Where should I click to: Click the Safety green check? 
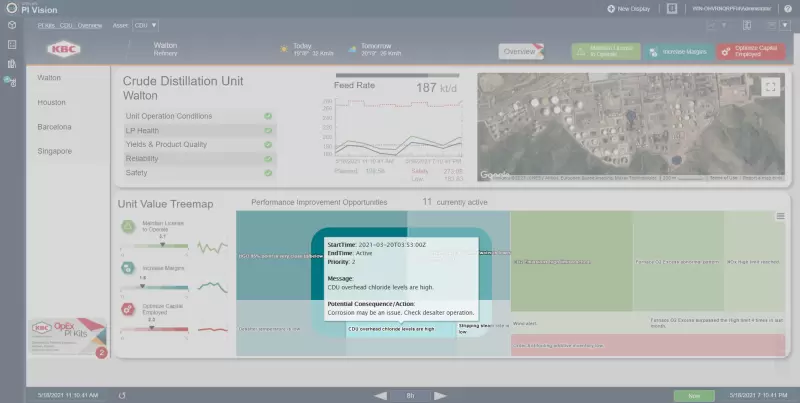pyautogui.click(x=268, y=173)
